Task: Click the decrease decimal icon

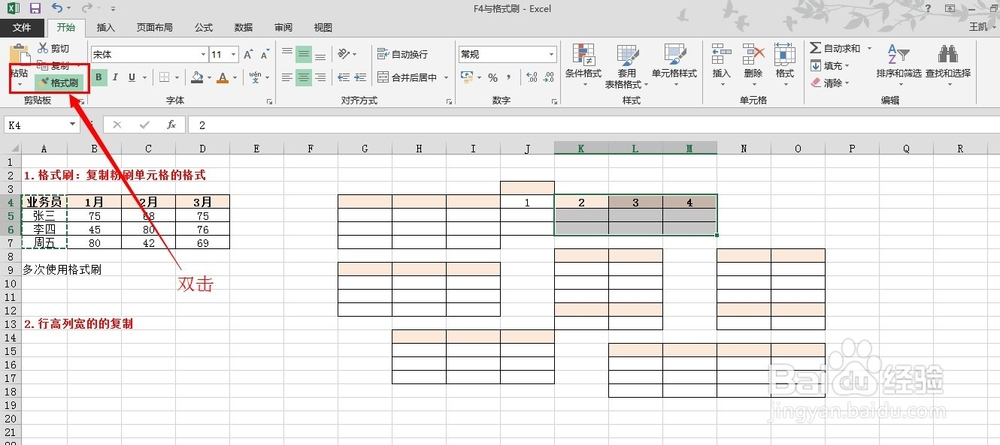Action: [548, 77]
